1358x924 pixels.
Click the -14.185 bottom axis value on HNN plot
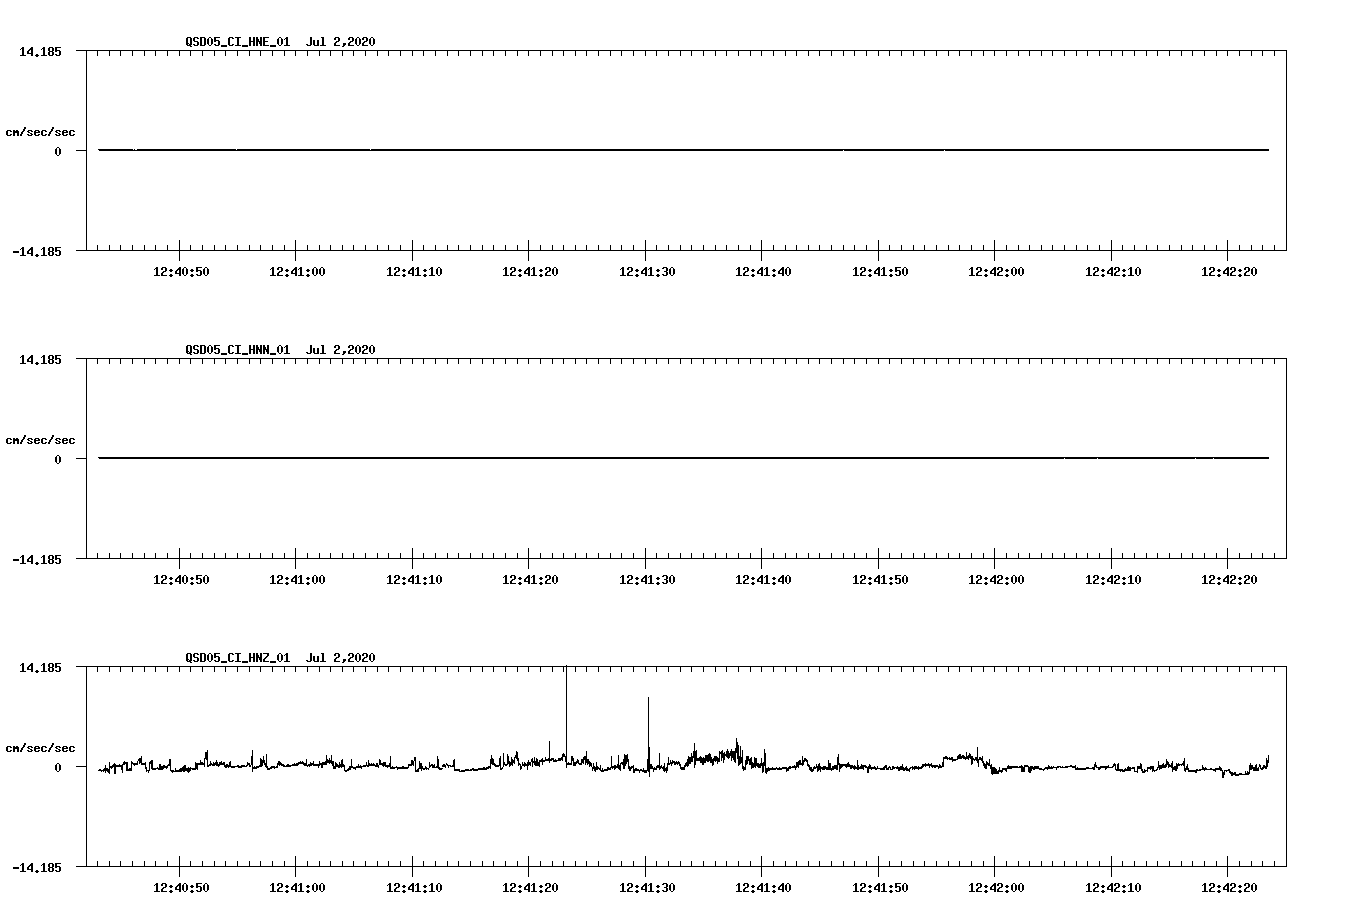tap(37, 560)
